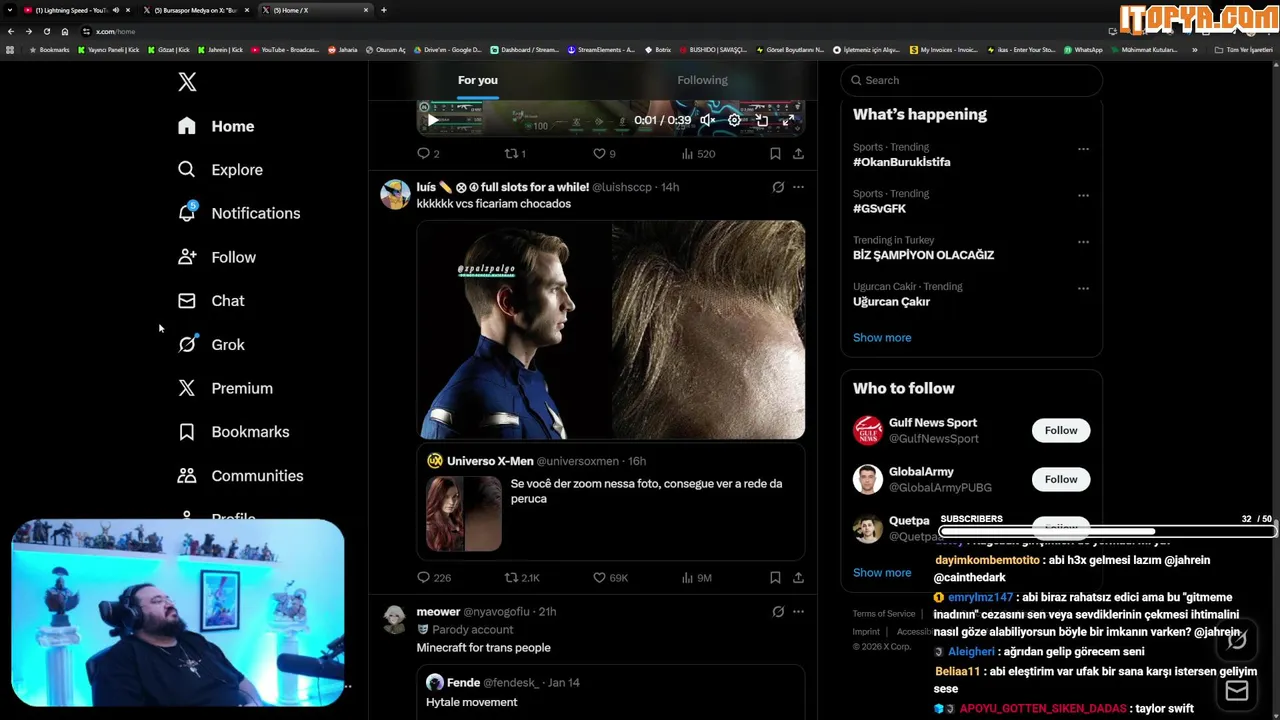Open the Captain America image
1280x720 pixels.
[514, 330]
